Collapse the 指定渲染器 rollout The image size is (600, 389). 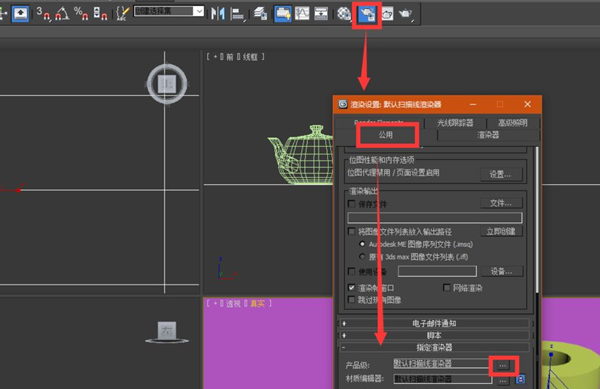click(x=435, y=347)
